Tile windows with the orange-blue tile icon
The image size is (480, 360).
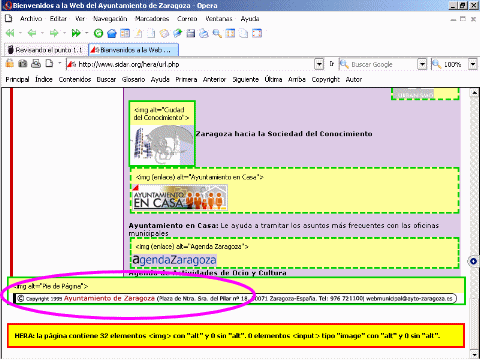pyautogui.click(x=230, y=33)
